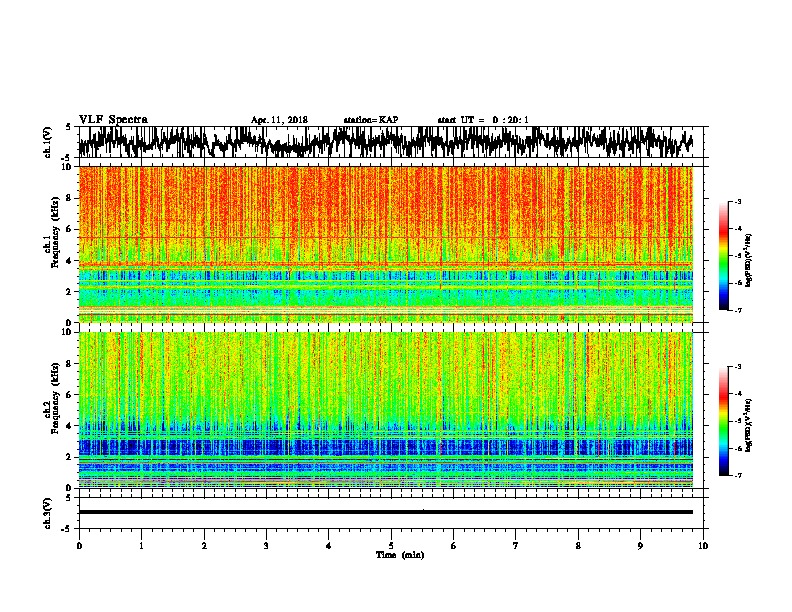792x612 pixels.
Task: Click the "6" kHz tick on ch.1 frequency axis
Action: click(x=70, y=229)
